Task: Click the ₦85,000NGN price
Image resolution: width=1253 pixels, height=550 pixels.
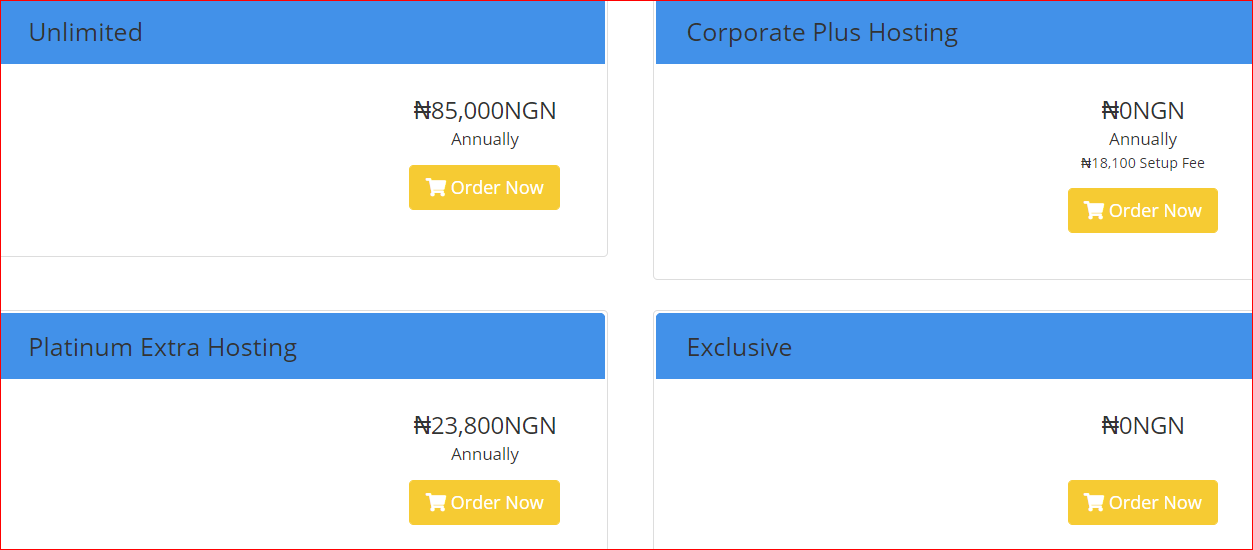Action: [485, 110]
